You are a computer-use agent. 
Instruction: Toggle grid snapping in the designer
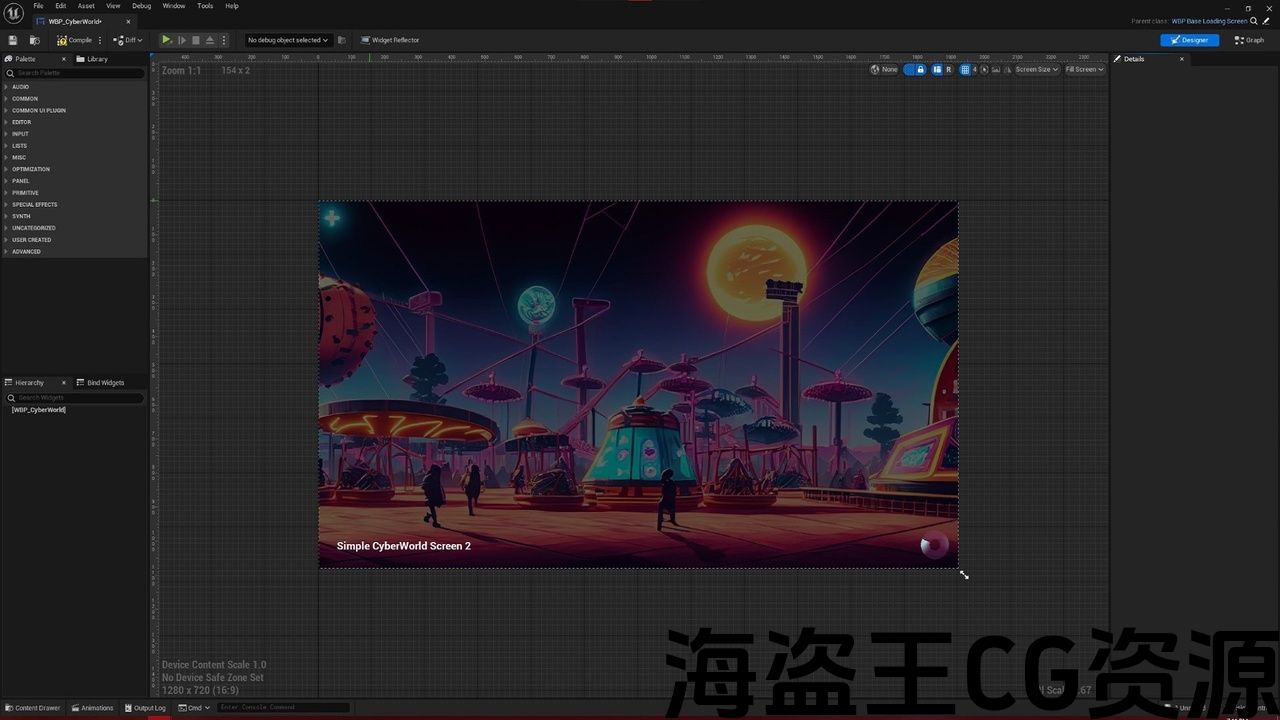[x=965, y=70]
